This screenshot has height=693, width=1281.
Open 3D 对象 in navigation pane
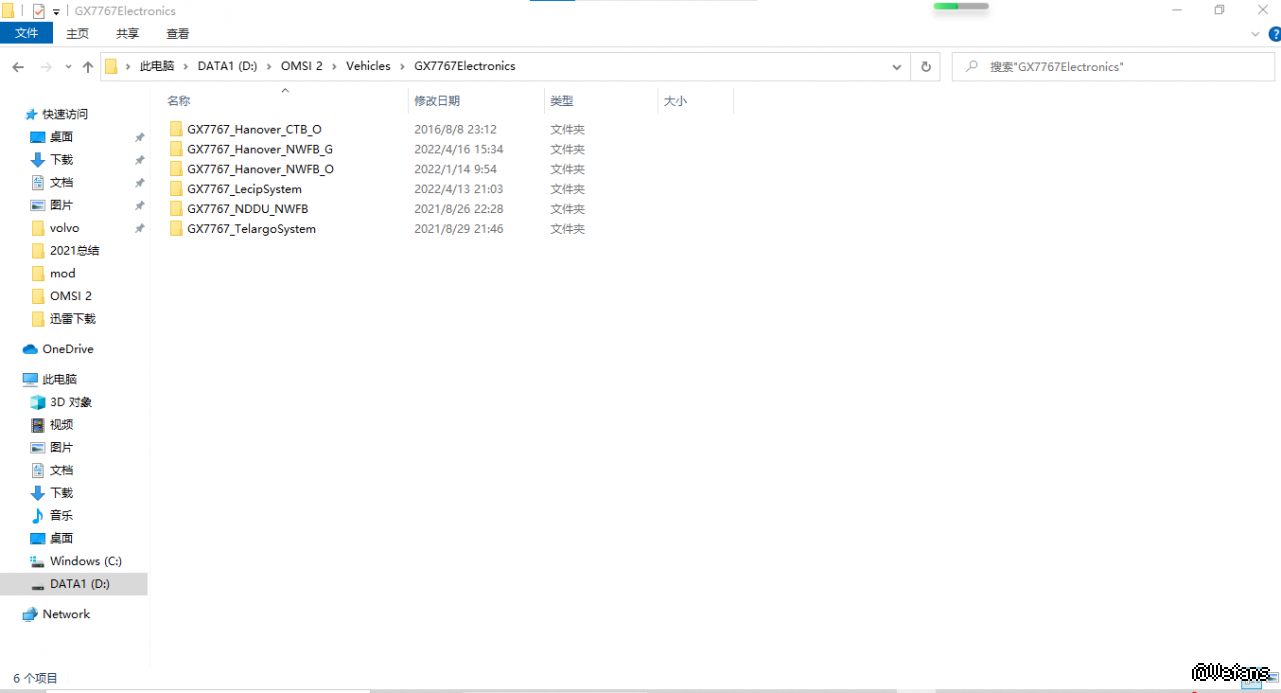click(70, 402)
